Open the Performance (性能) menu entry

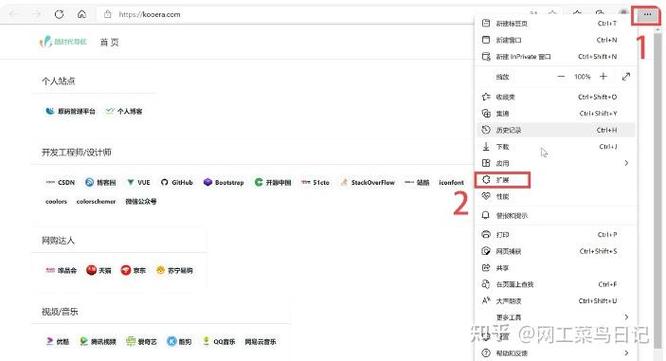555,196
